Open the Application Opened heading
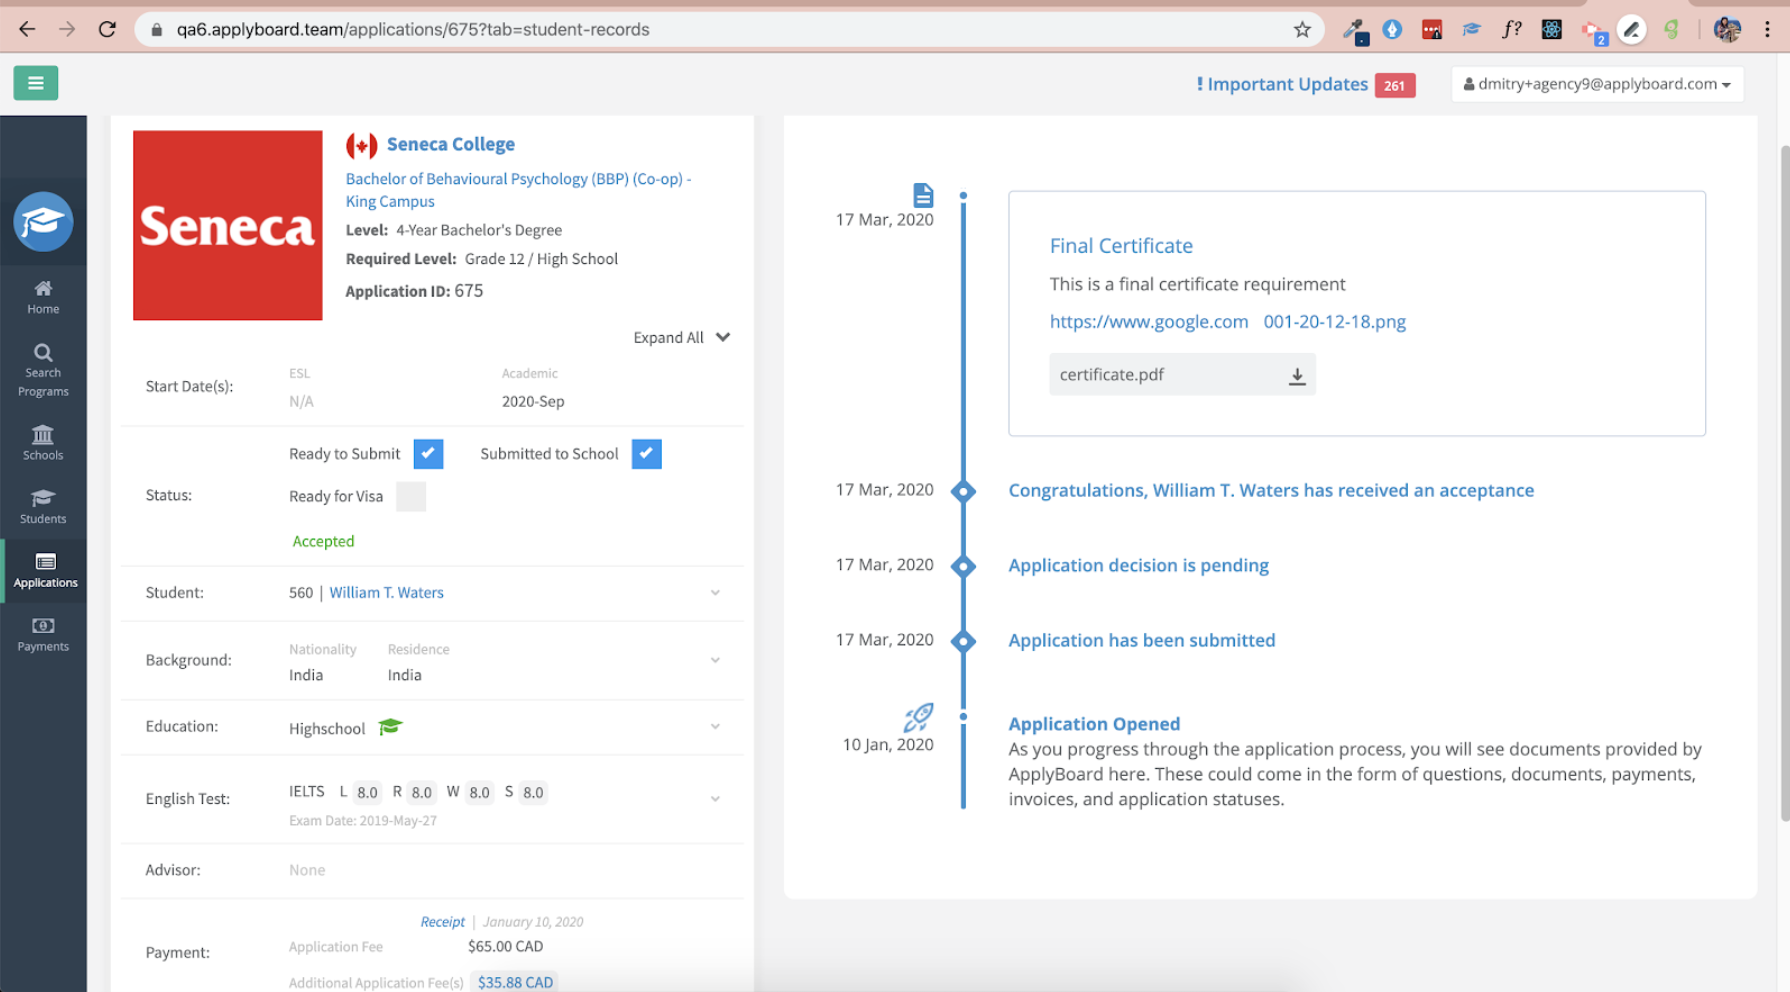Viewport: 1790px width, 992px height. coord(1094,724)
